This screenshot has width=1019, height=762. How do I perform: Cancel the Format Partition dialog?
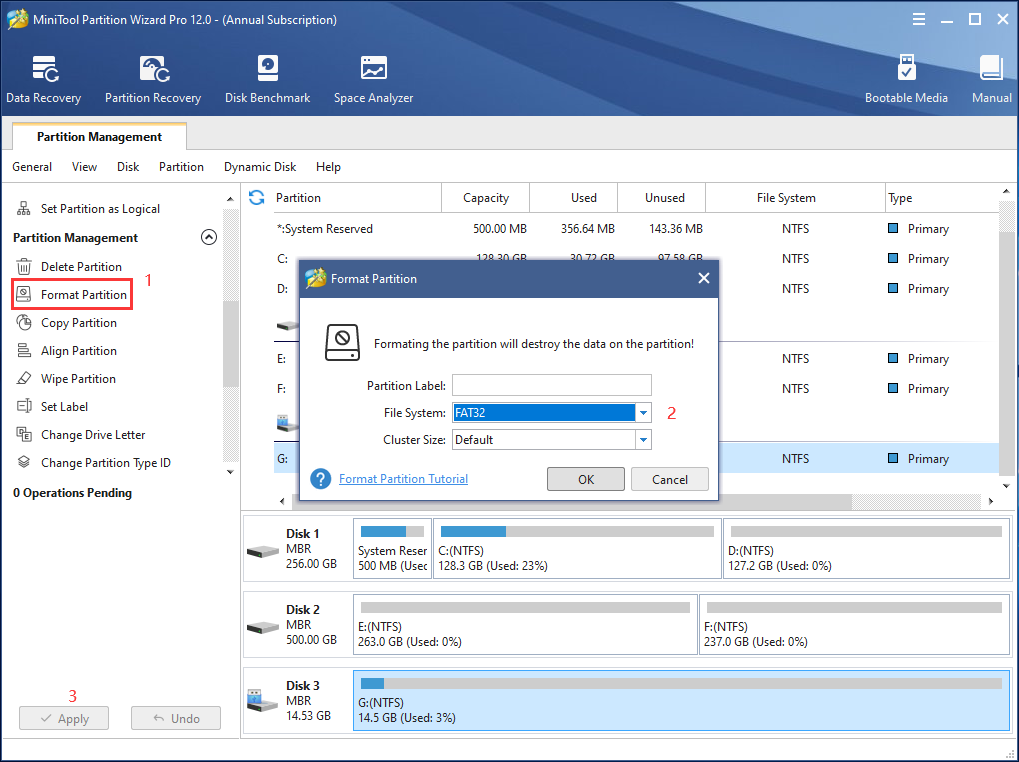(x=669, y=479)
